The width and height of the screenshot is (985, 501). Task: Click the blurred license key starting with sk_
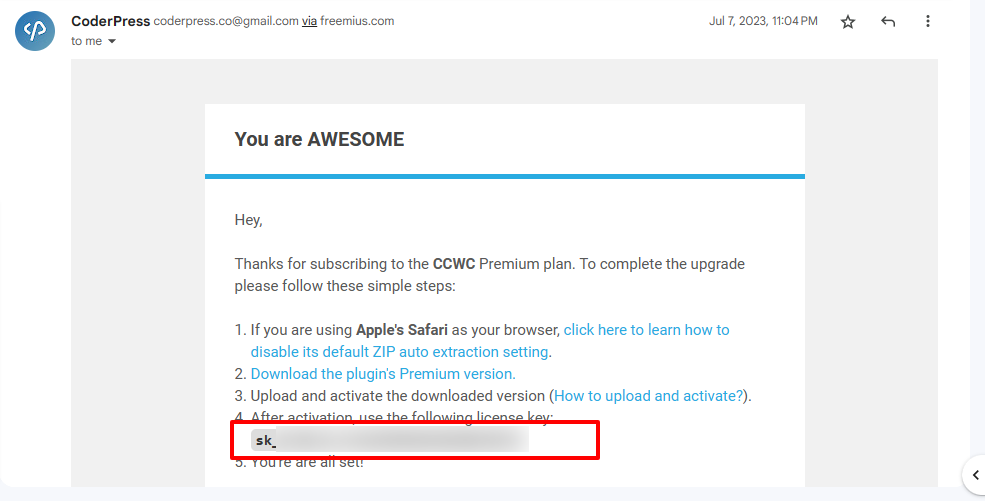pos(390,440)
